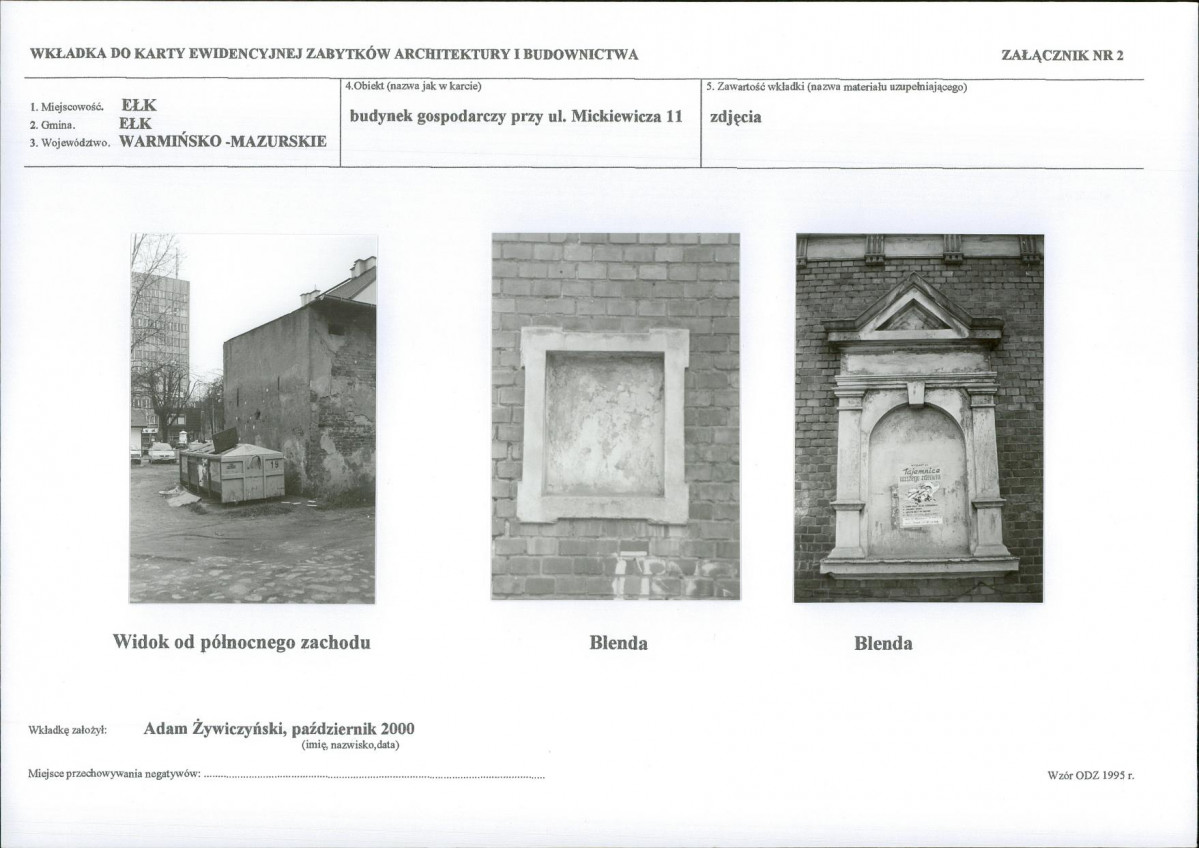The image size is (1199, 848).
Task: Select author 'Adam Żywiczyński, październik 2000'
Action: [279, 728]
